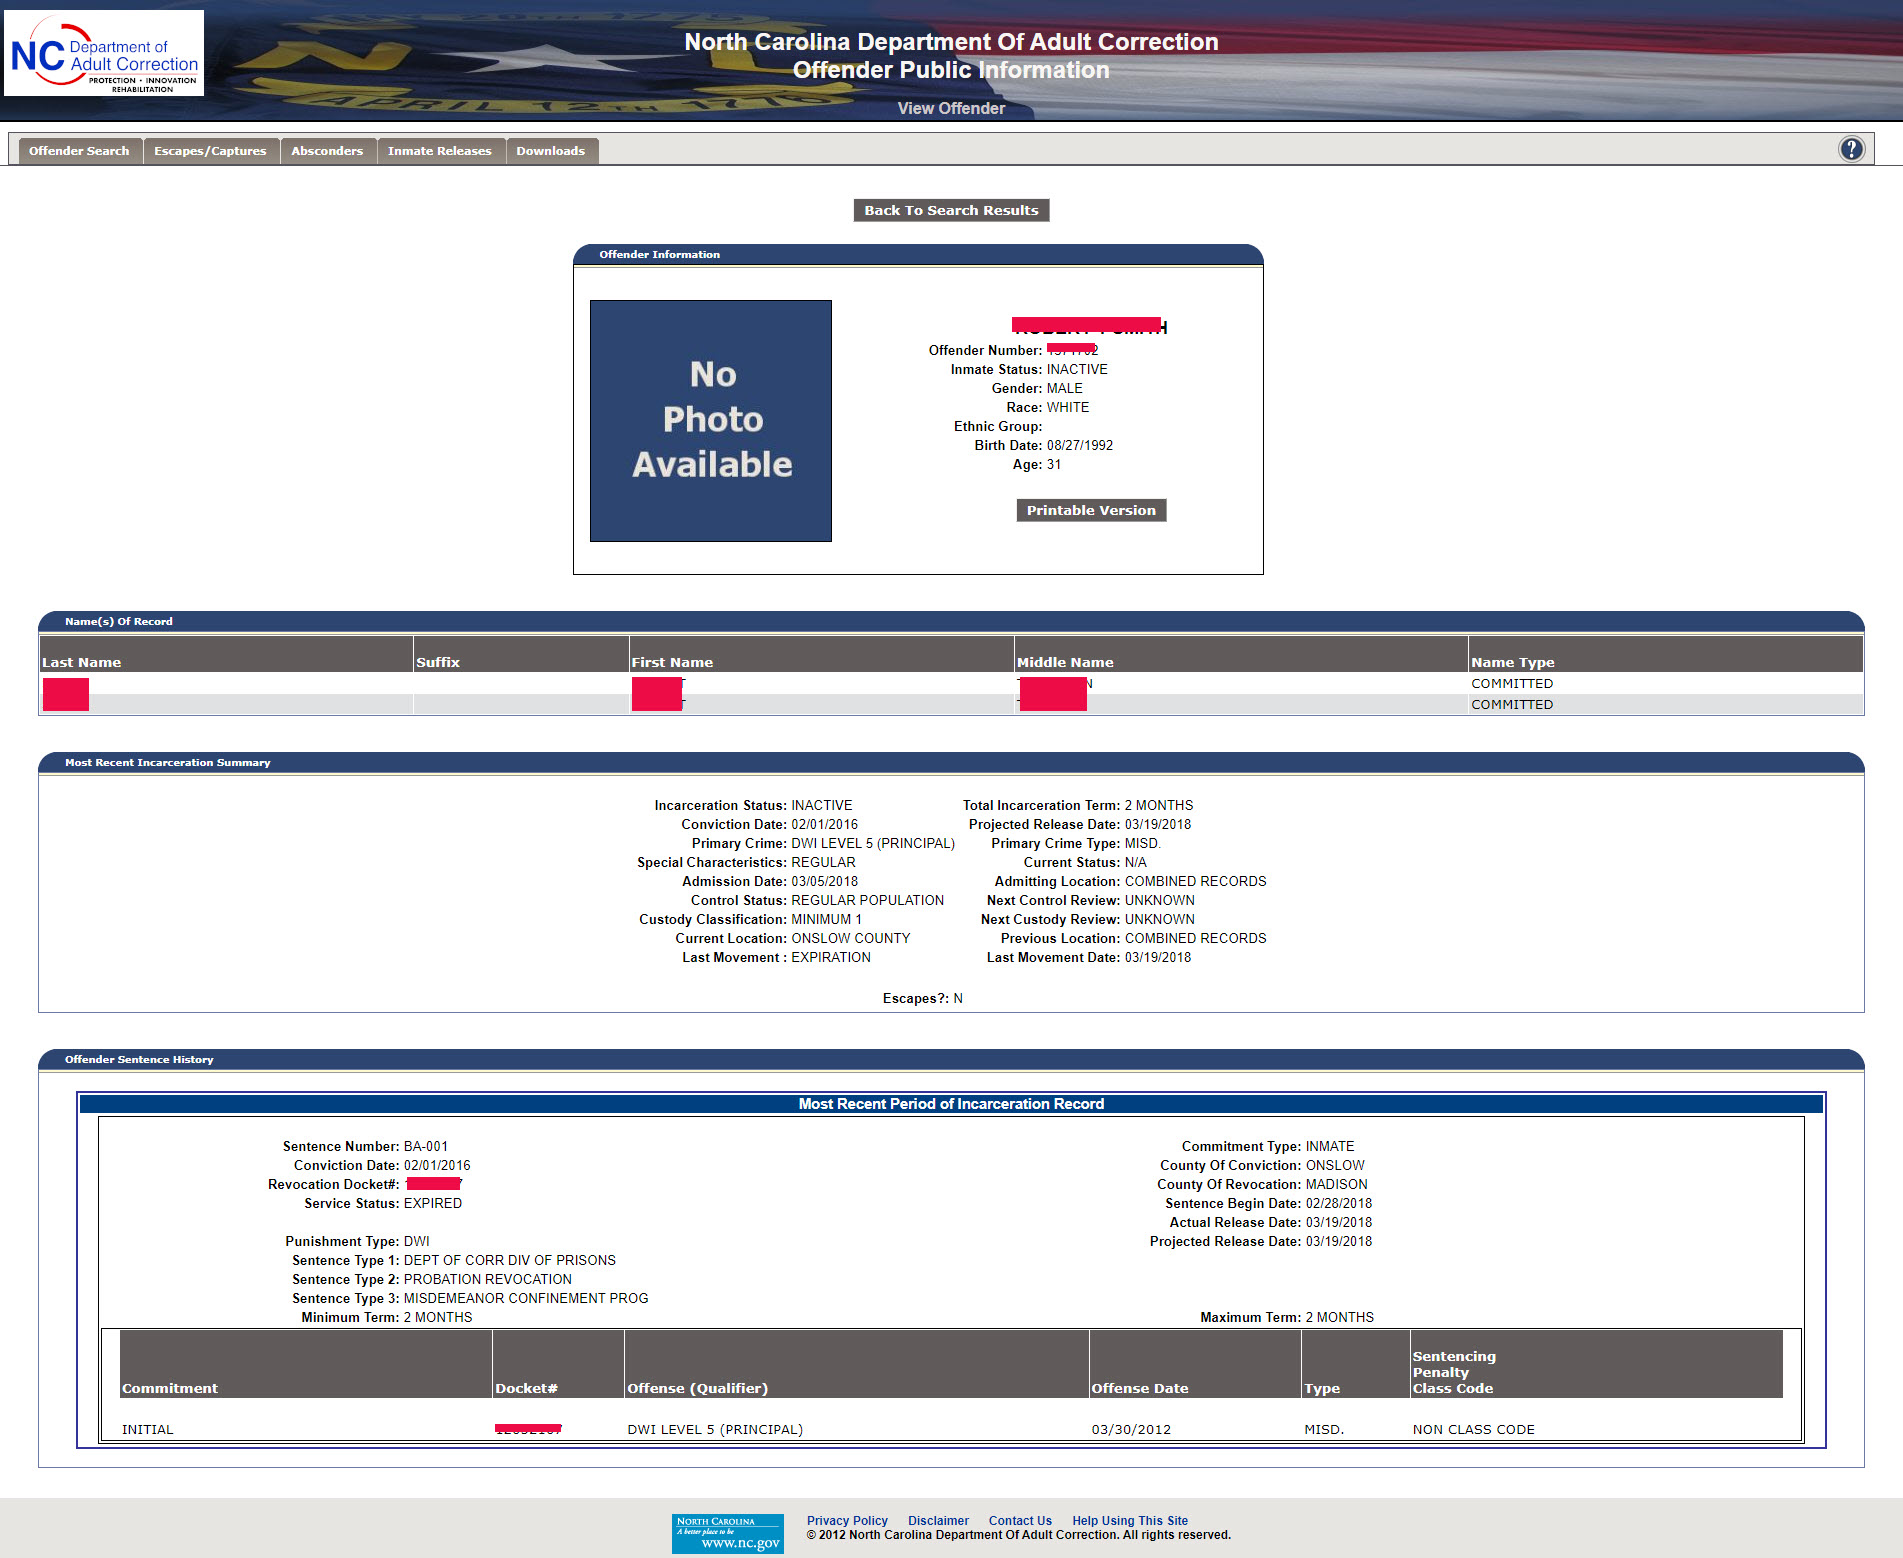The width and height of the screenshot is (1903, 1558).
Task: Click the Most Recent Period of Incarceration Record bar
Action: tap(951, 1104)
